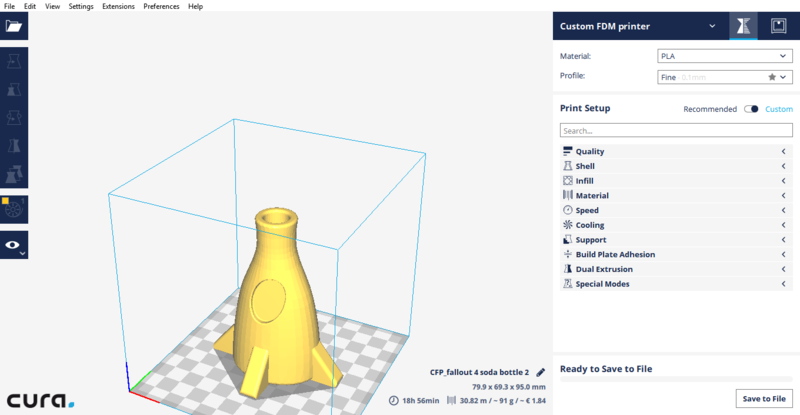800x415 pixels.
Task: Open the Edit menu
Action: 30,6
